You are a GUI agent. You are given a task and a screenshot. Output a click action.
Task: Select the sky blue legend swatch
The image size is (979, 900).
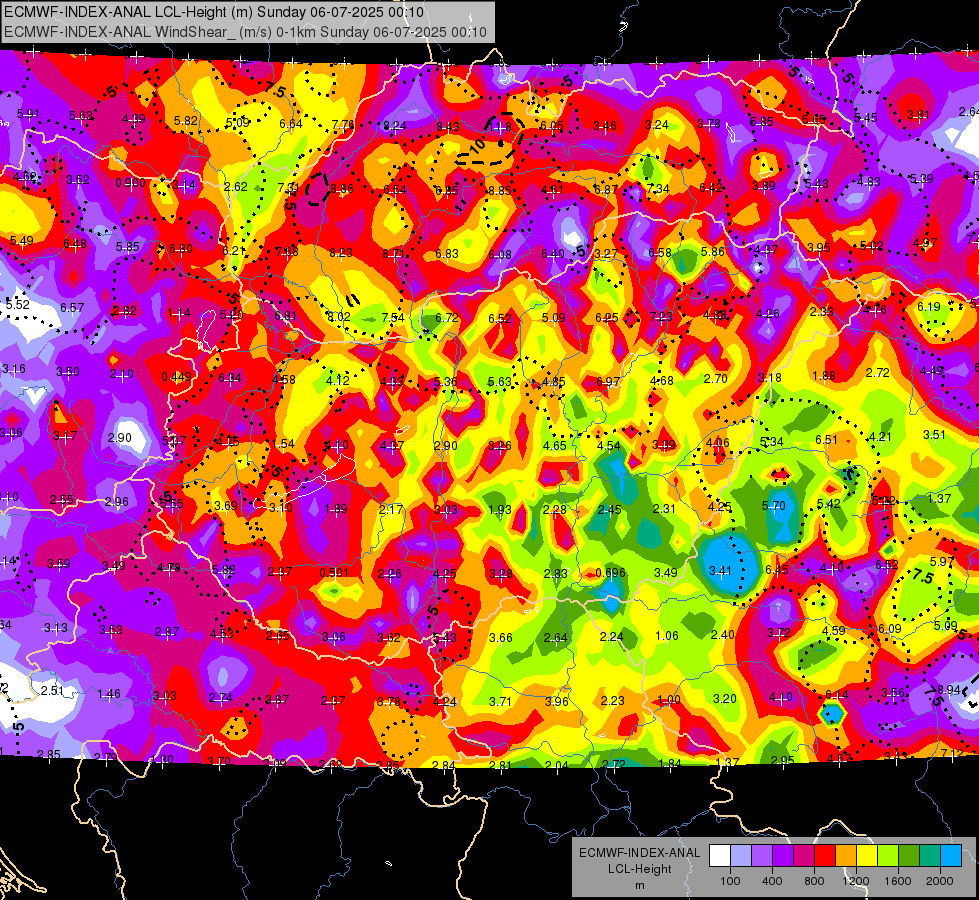tap(951, 856)
